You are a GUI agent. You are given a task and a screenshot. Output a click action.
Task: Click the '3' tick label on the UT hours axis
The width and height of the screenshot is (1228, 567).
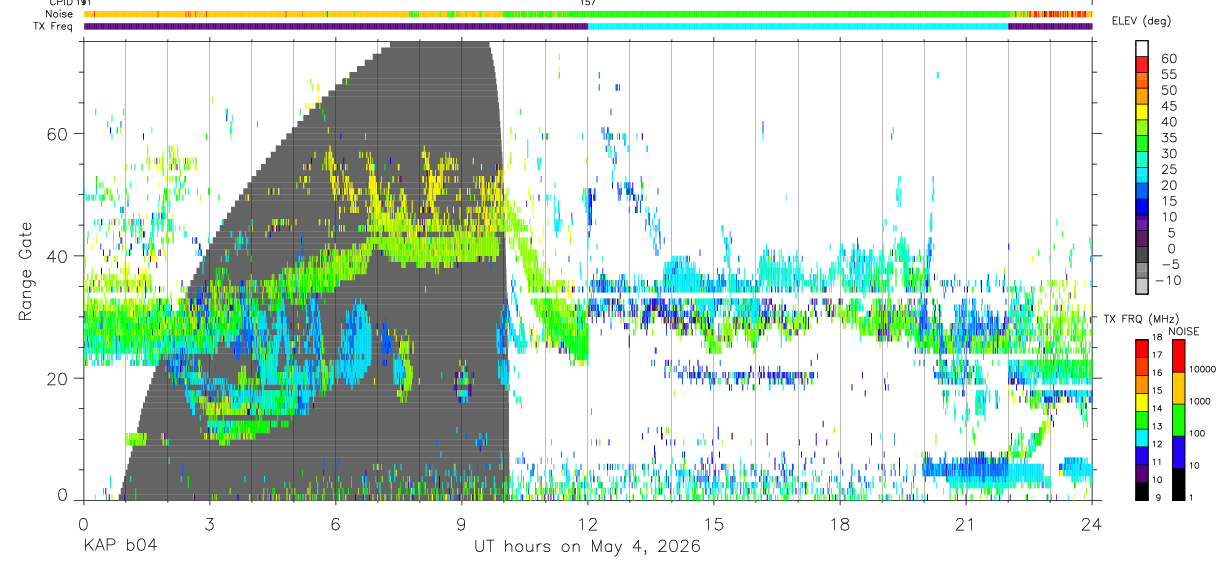coord(209,524)
